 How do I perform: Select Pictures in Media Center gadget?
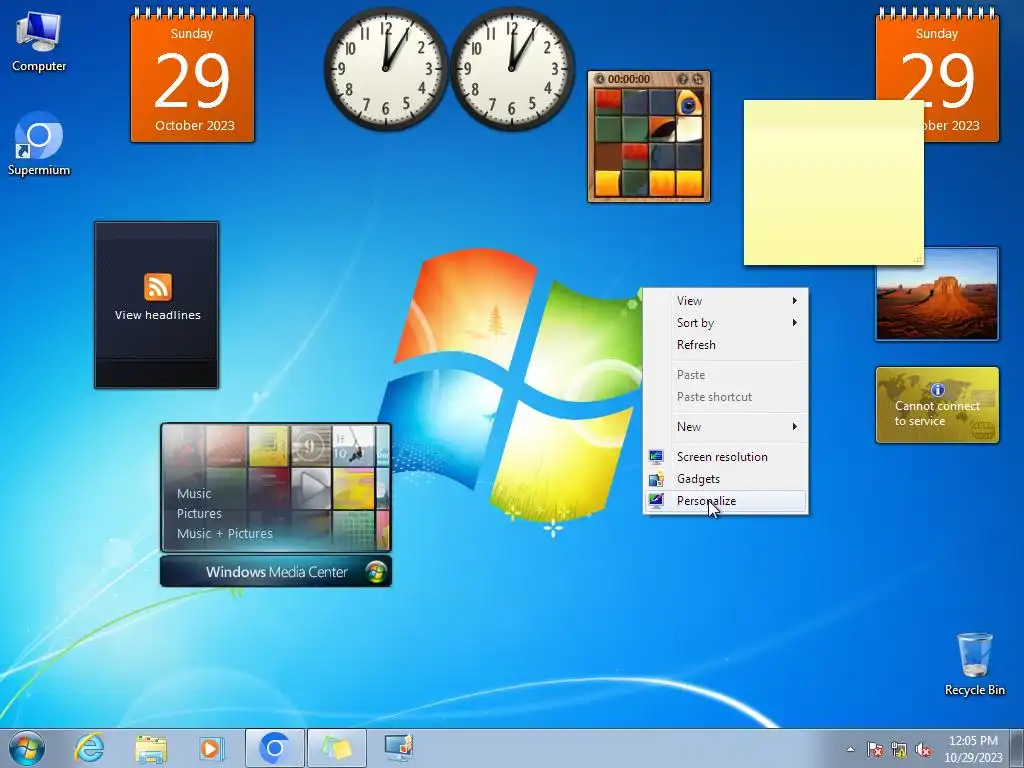tap(199, 513)
